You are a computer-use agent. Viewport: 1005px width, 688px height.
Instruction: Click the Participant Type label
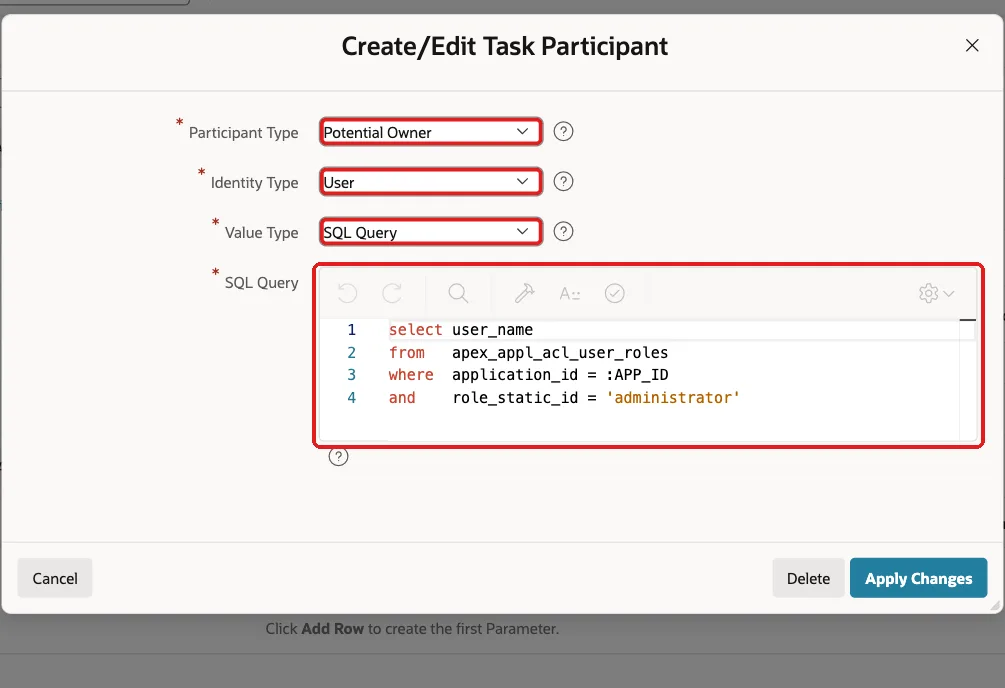(x=244, y=133)
